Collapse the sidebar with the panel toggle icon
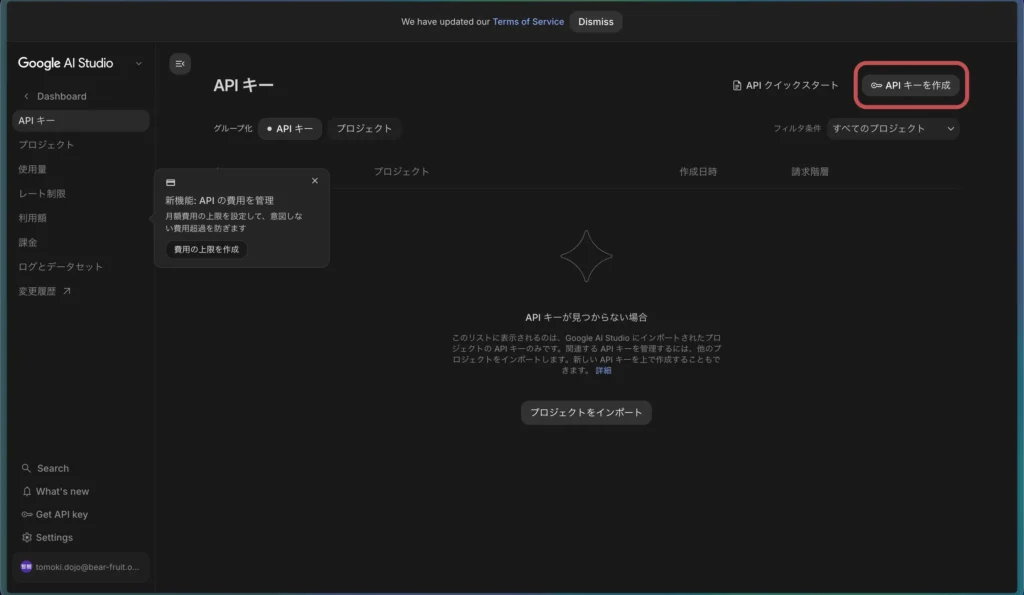This screenshot has height=595, width=1024. tap(180, 63)
